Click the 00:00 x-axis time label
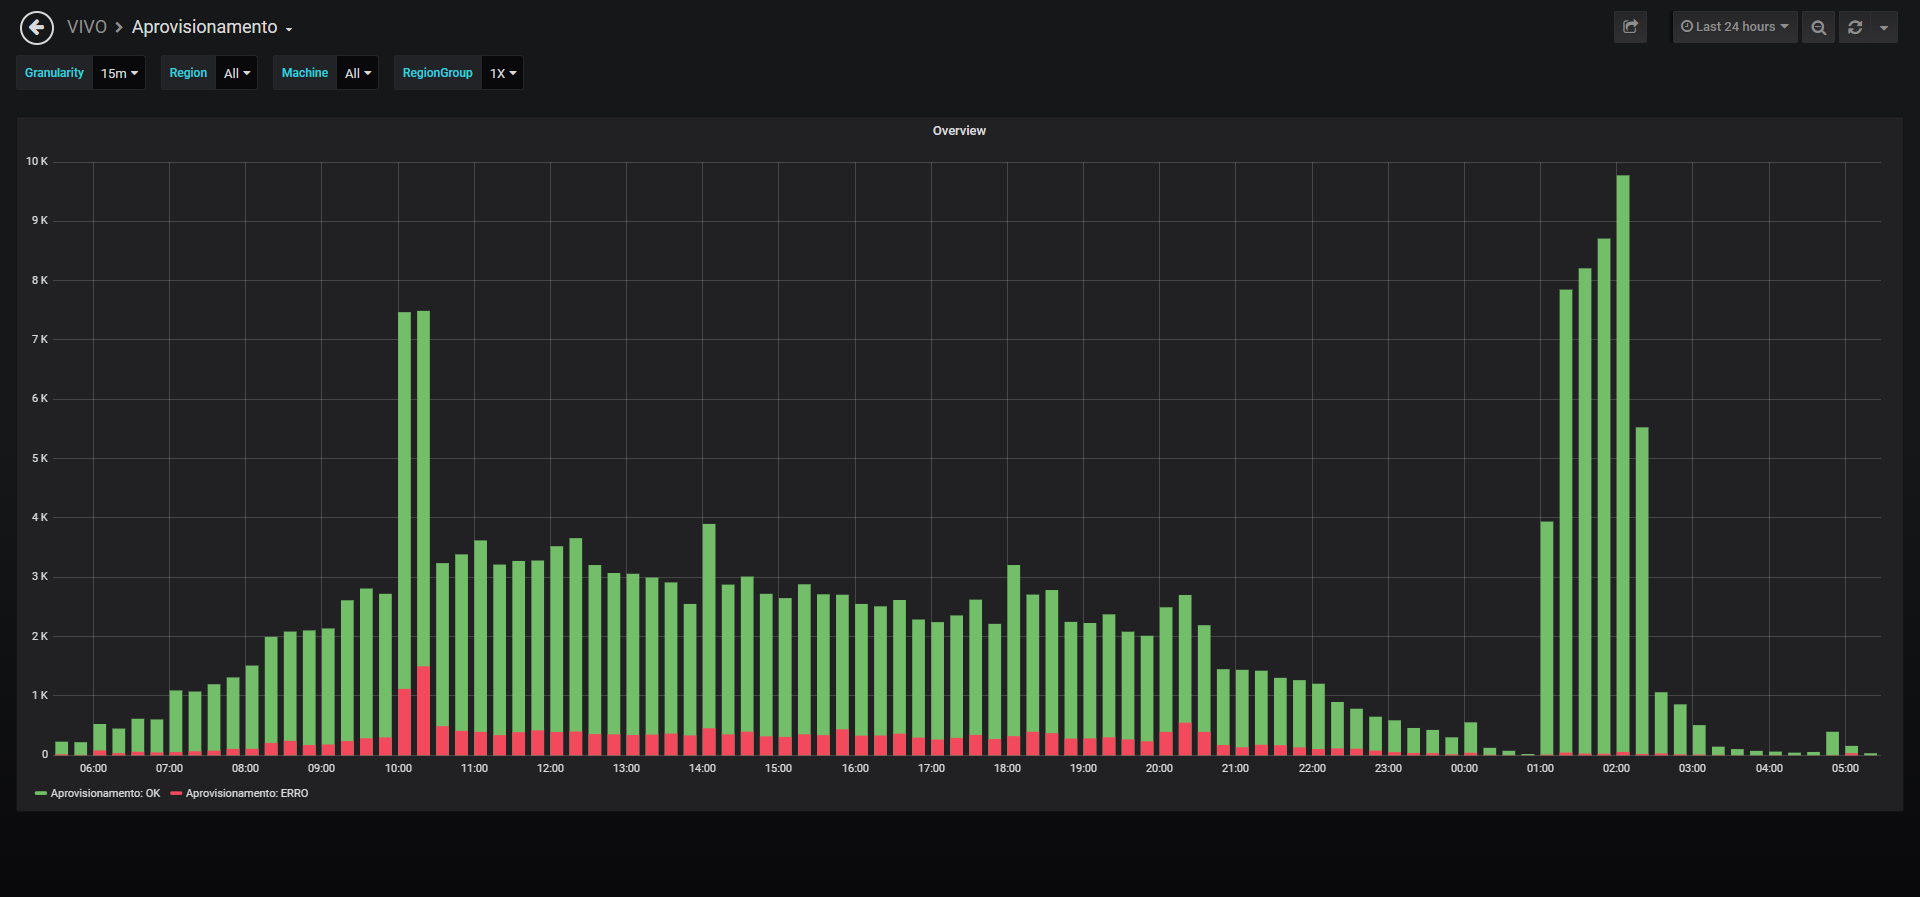 (1464, 768)
